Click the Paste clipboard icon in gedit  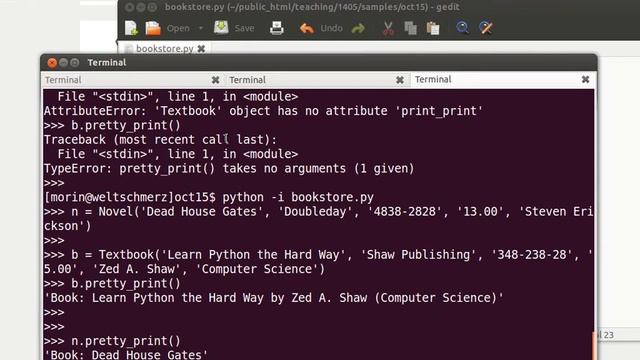[x=433, y=28]
